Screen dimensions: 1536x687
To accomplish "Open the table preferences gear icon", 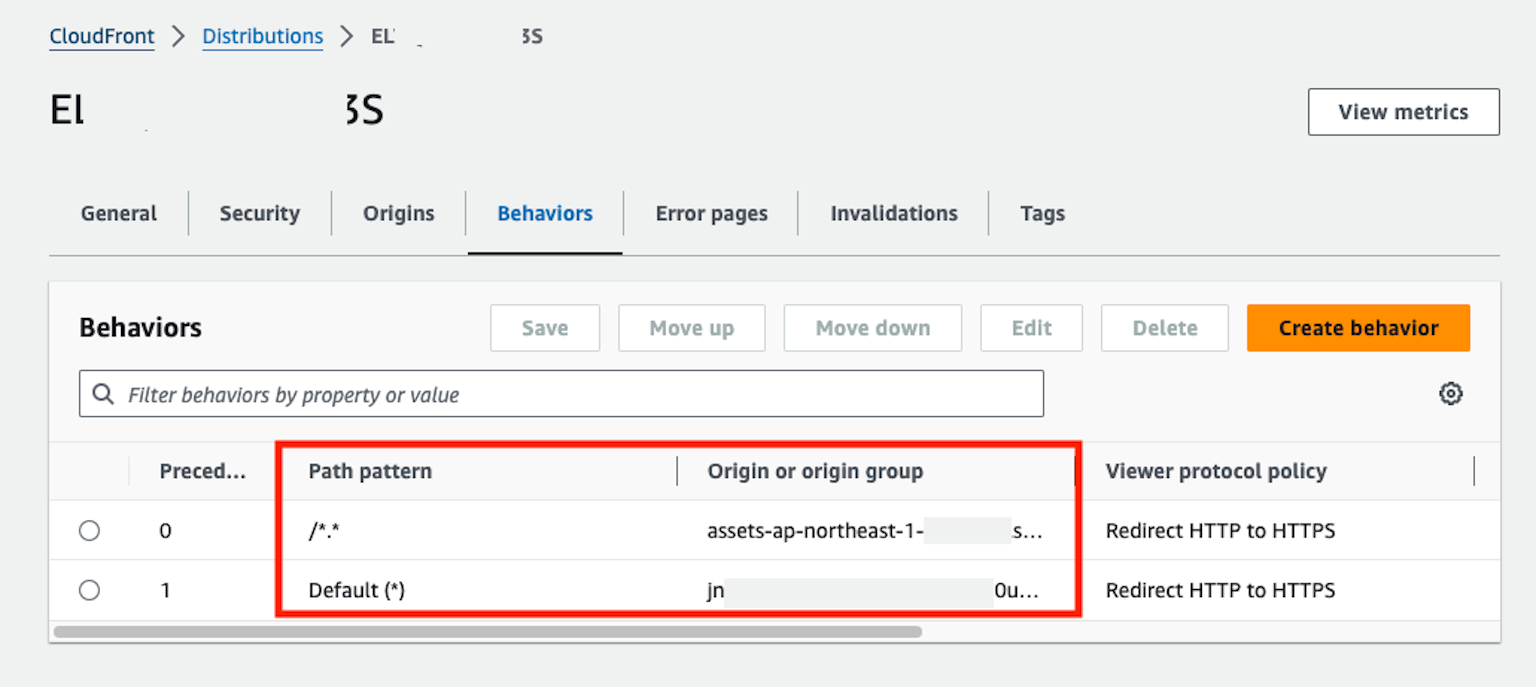I will [x=1451, y=393].
